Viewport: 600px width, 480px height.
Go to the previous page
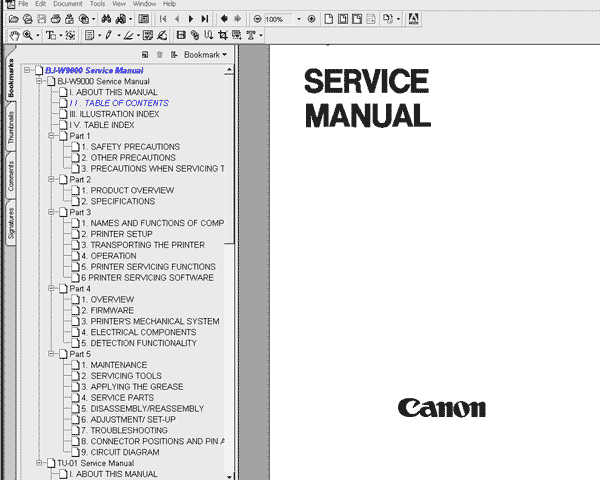pyautogui.click(x=177, y=19)
